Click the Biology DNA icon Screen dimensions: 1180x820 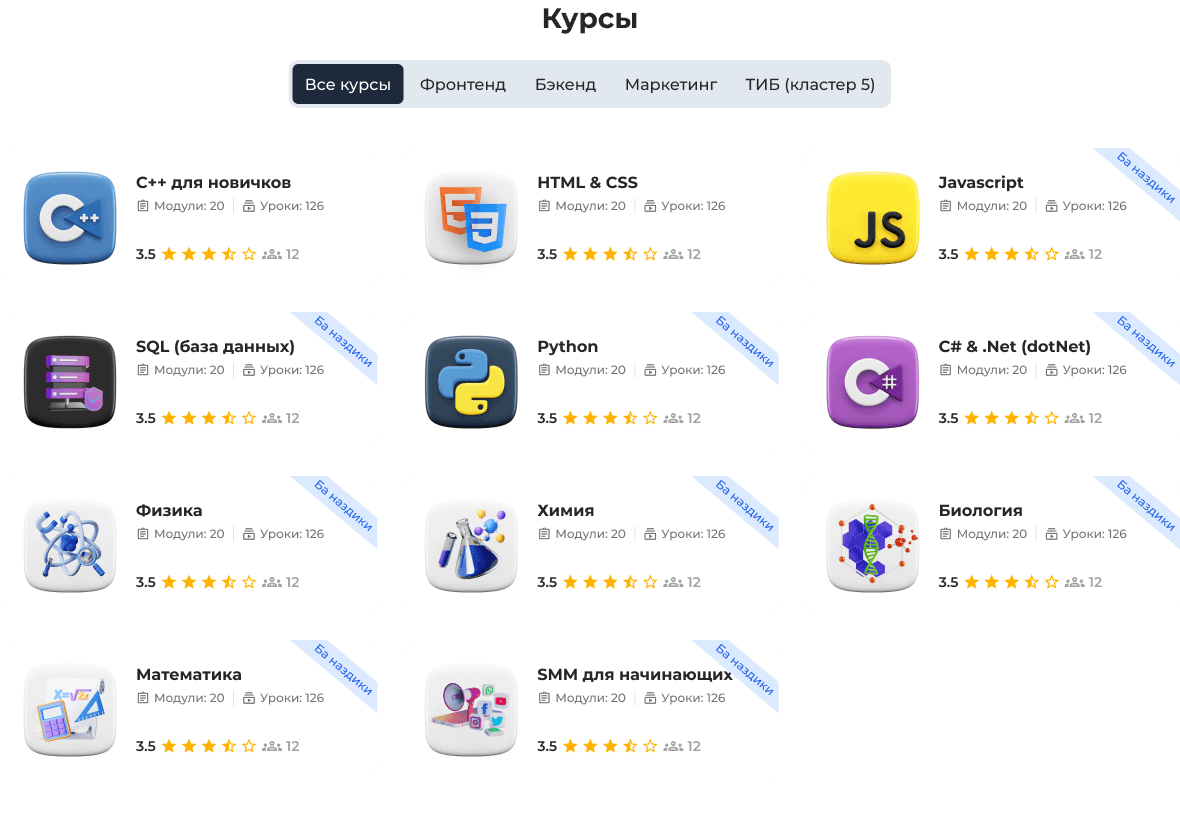tap(872, 546)
